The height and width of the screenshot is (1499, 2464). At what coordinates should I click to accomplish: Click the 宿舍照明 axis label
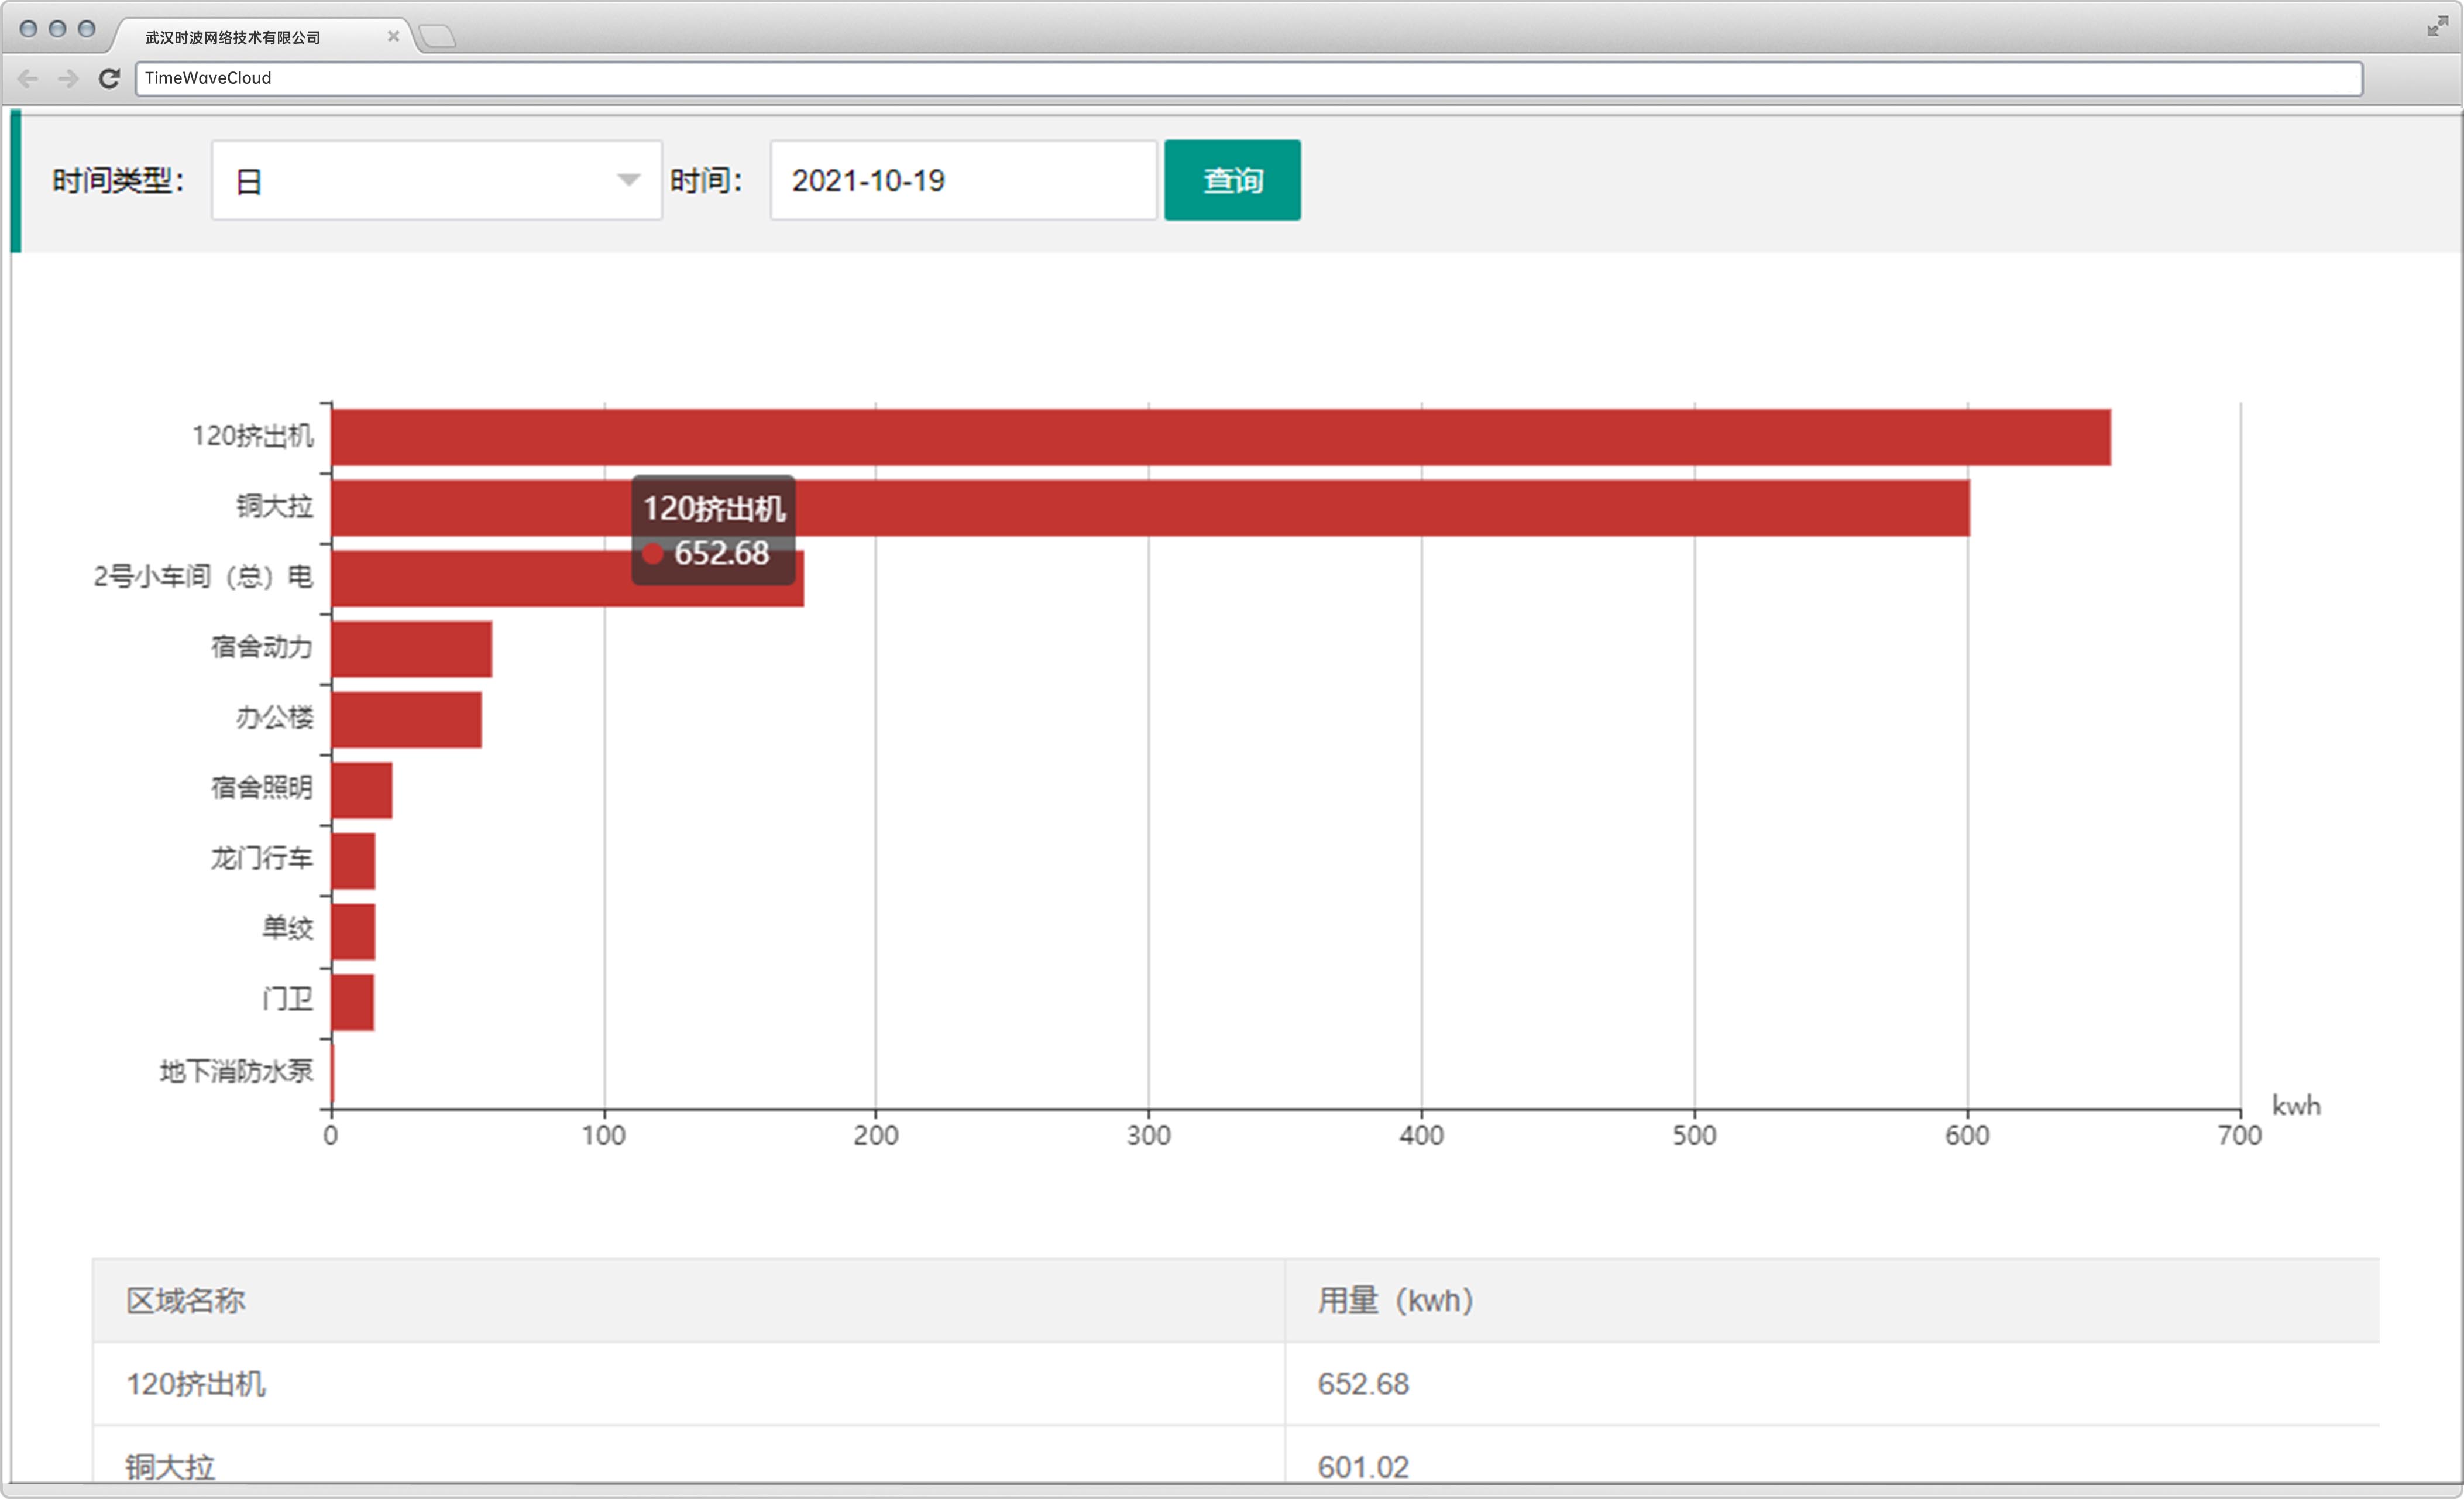click(x=262, y=788)
